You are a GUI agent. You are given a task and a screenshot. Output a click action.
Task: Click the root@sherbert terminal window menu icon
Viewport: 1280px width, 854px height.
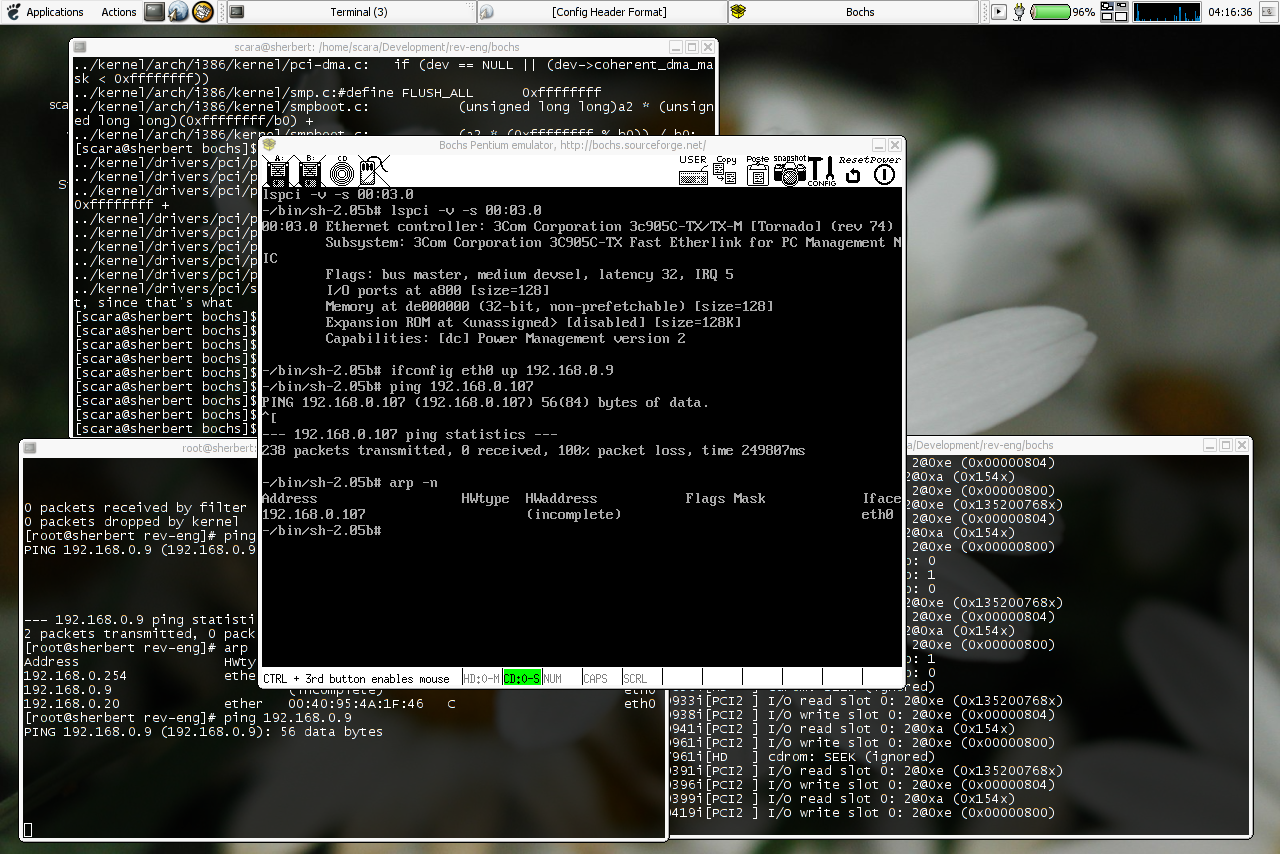point(30,448)
